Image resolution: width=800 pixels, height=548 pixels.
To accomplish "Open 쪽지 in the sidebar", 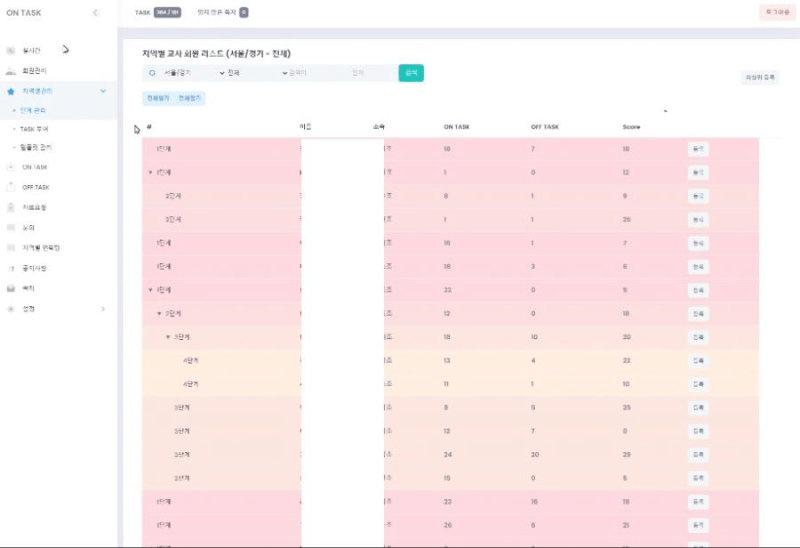I will tap(28, 288).
